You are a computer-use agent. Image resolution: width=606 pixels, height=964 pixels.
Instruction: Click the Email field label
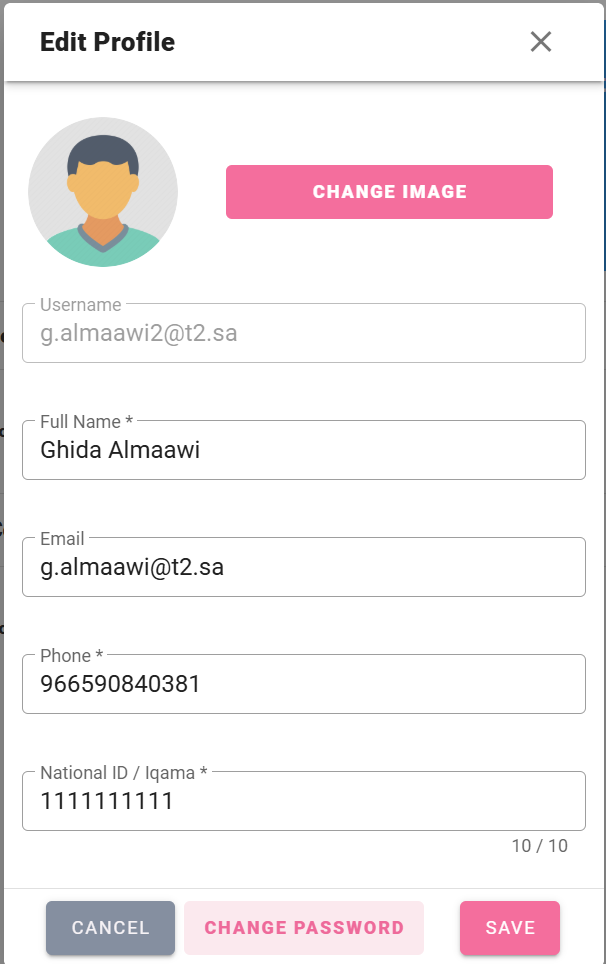62,539
